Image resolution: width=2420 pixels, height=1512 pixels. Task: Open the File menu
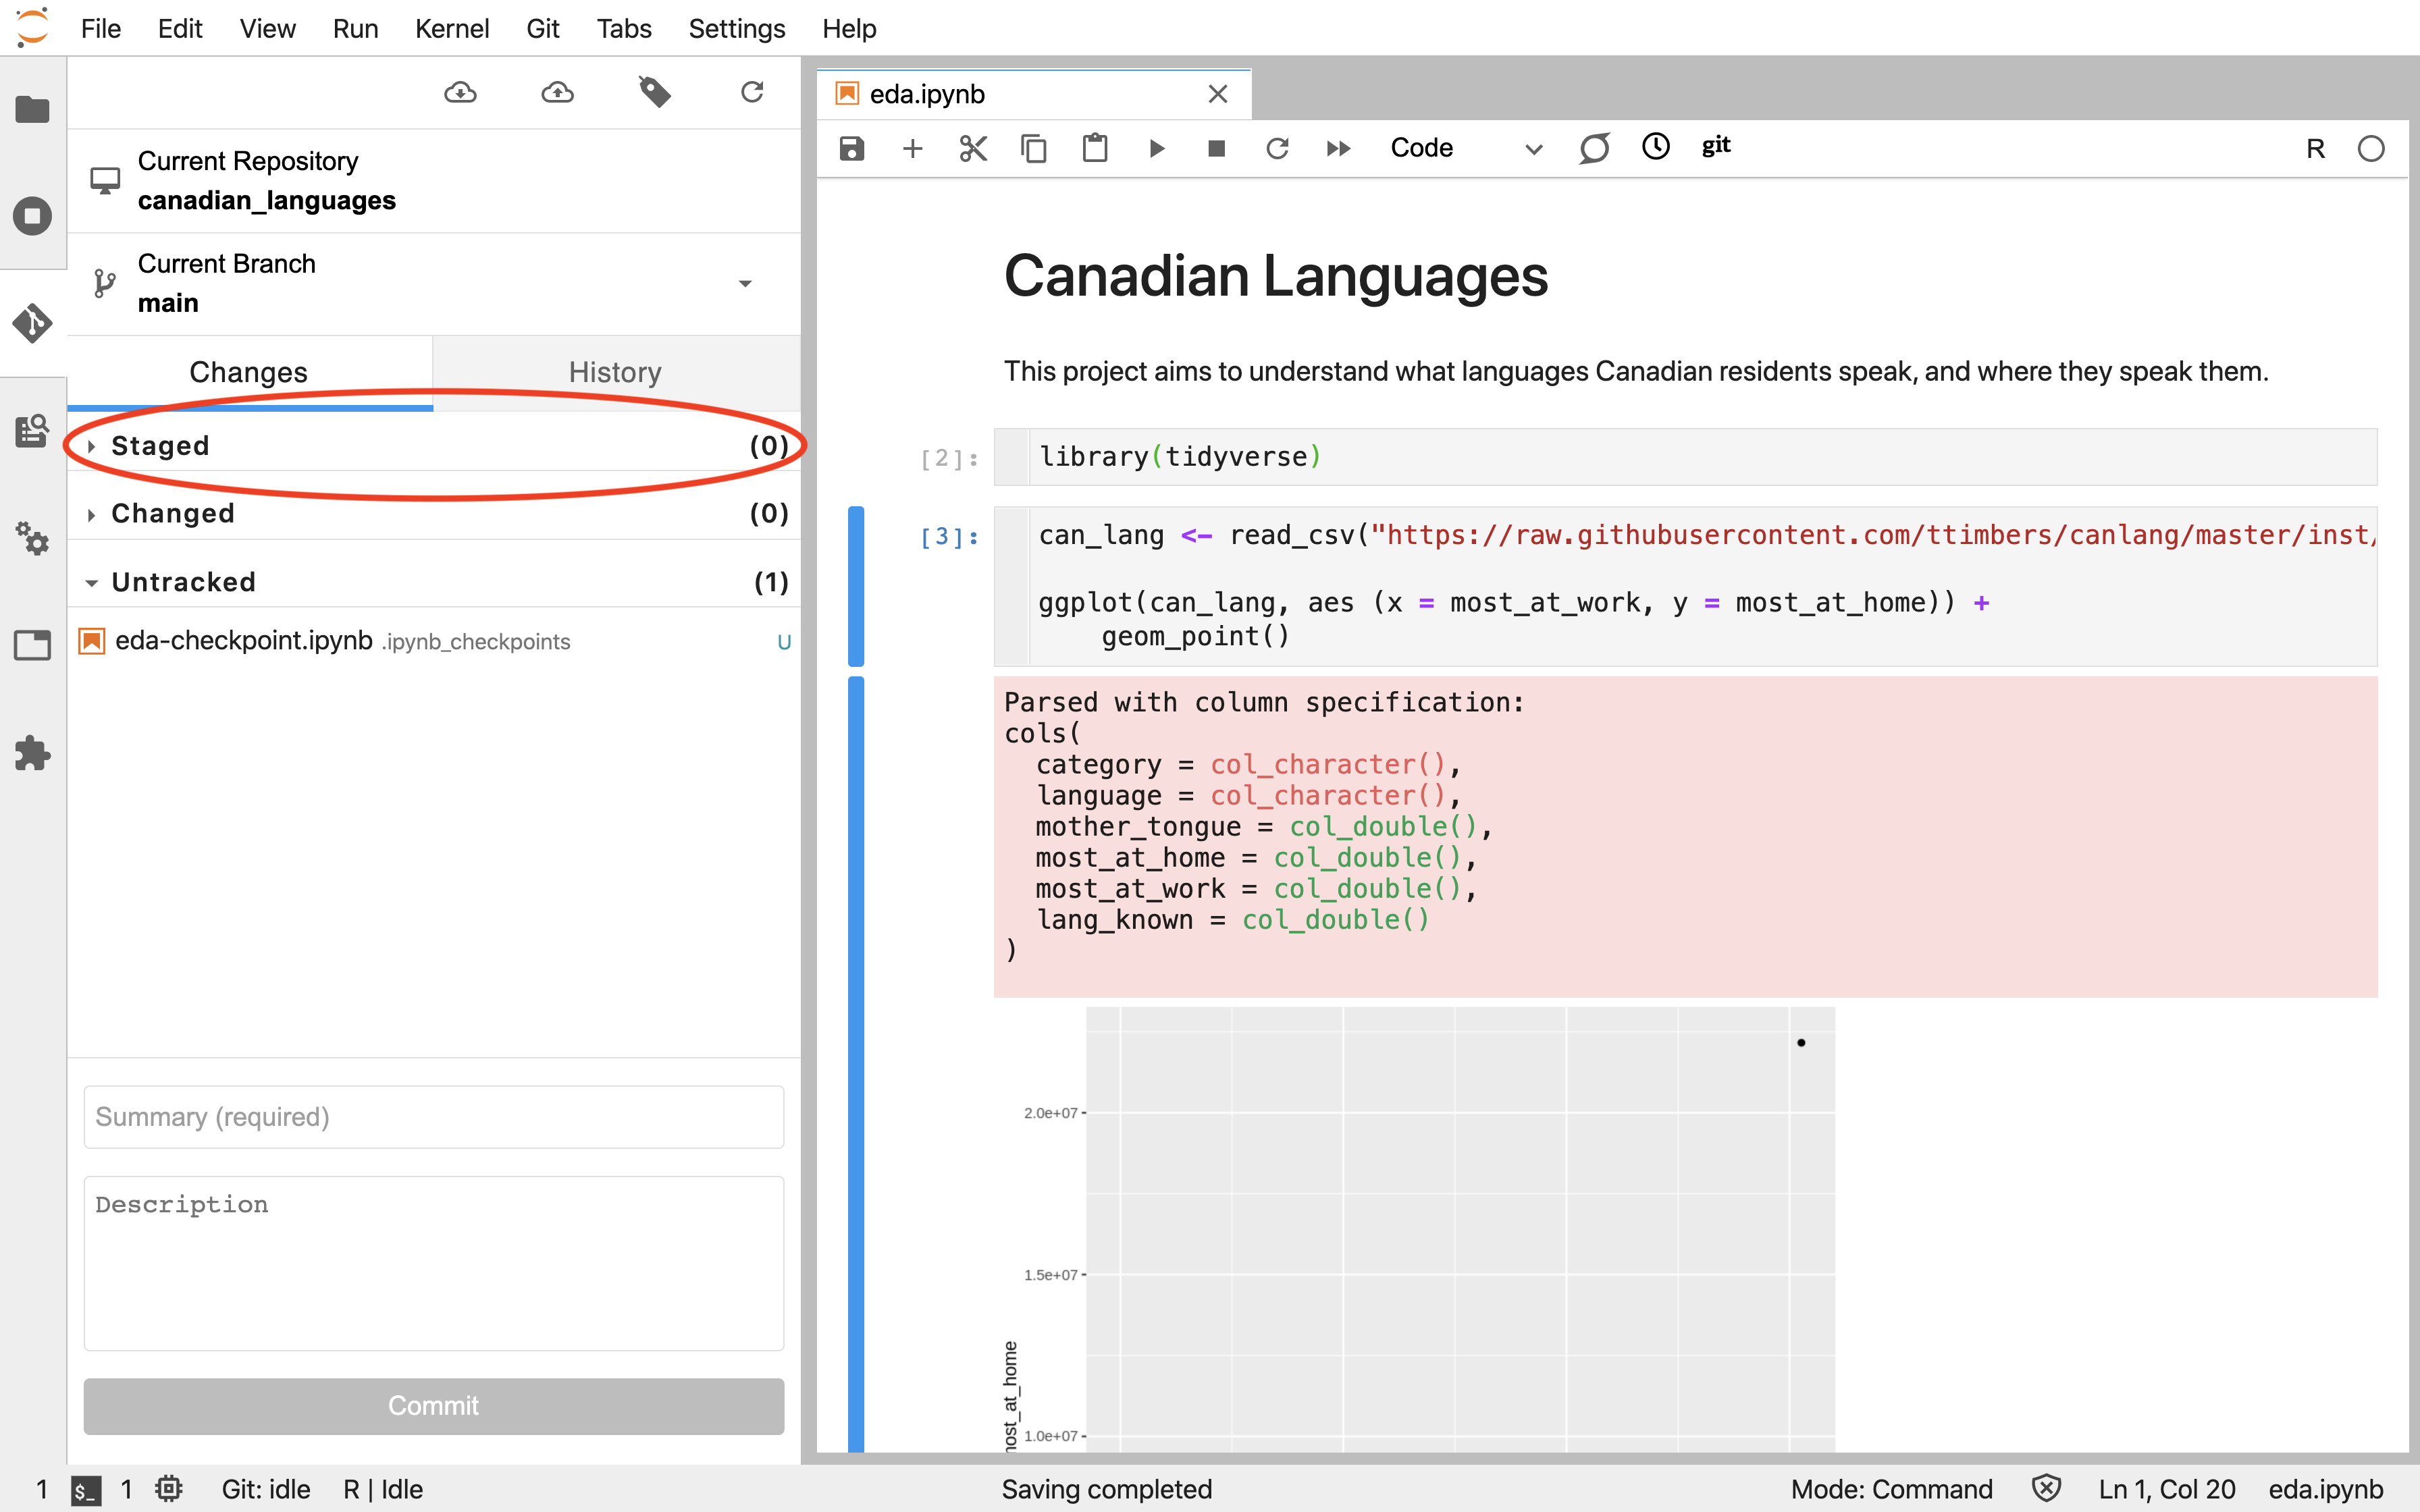(x=100, y=29)
